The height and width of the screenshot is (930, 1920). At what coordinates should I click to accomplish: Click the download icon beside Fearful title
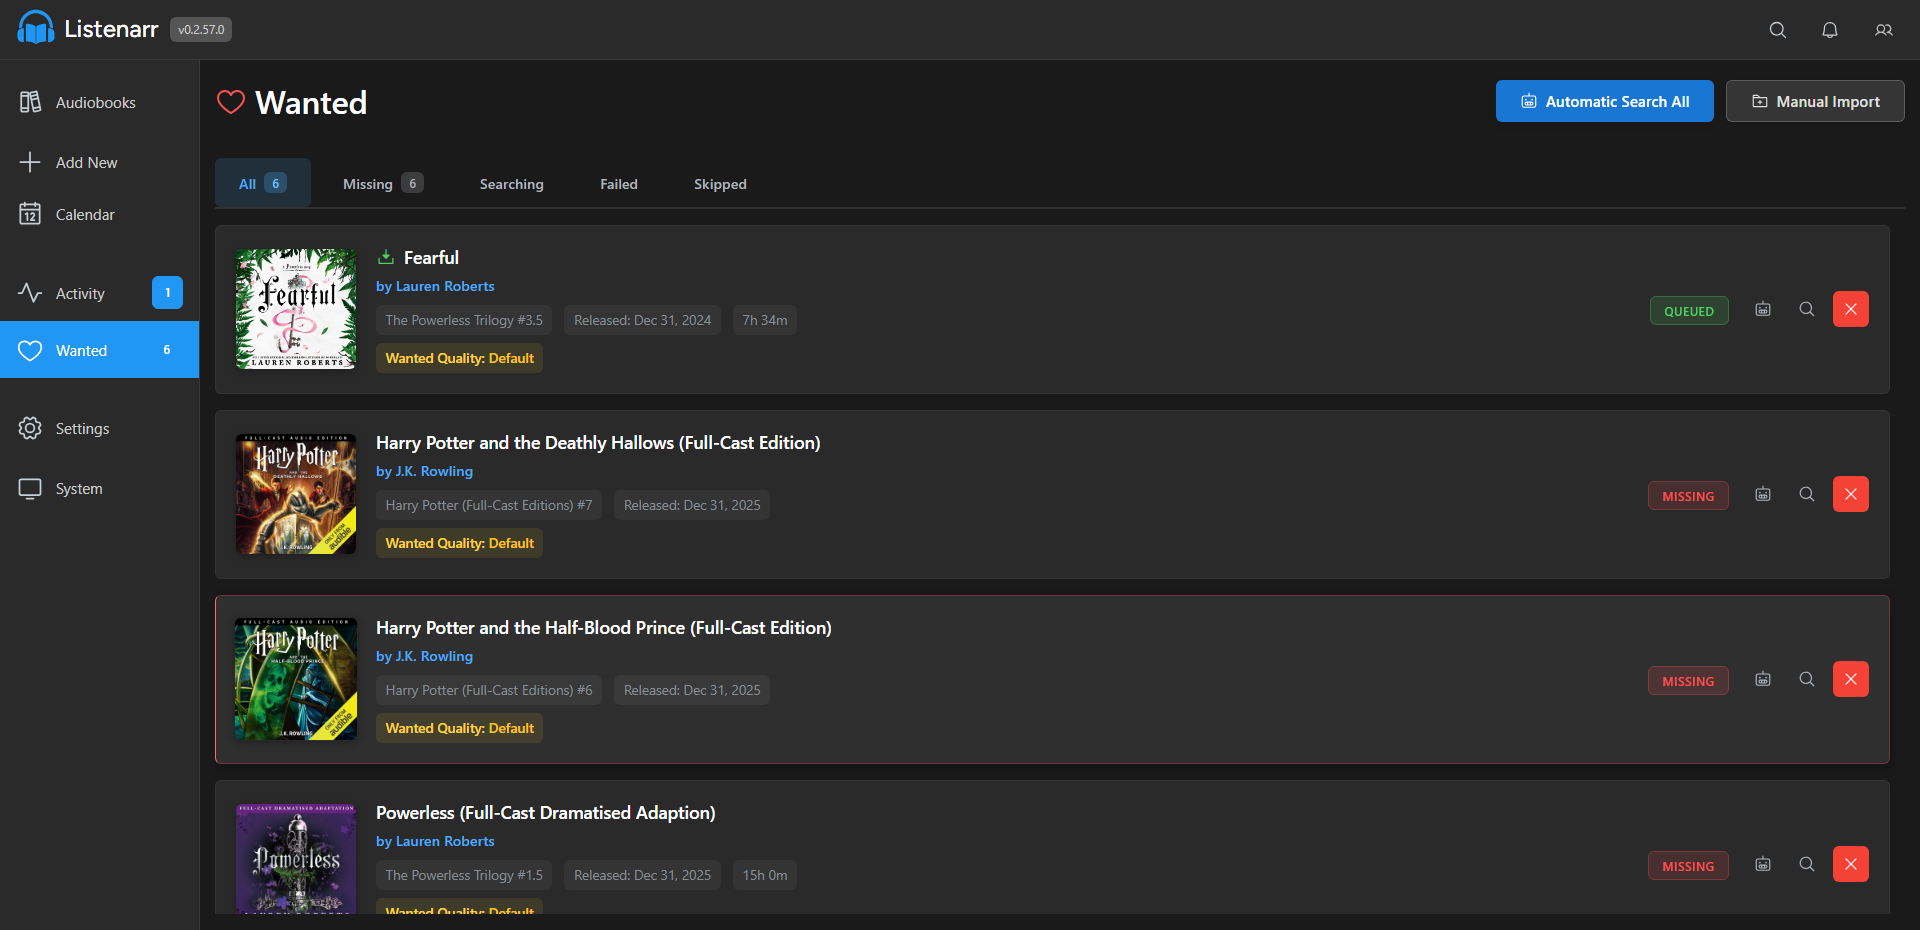(x=386, y=257)
